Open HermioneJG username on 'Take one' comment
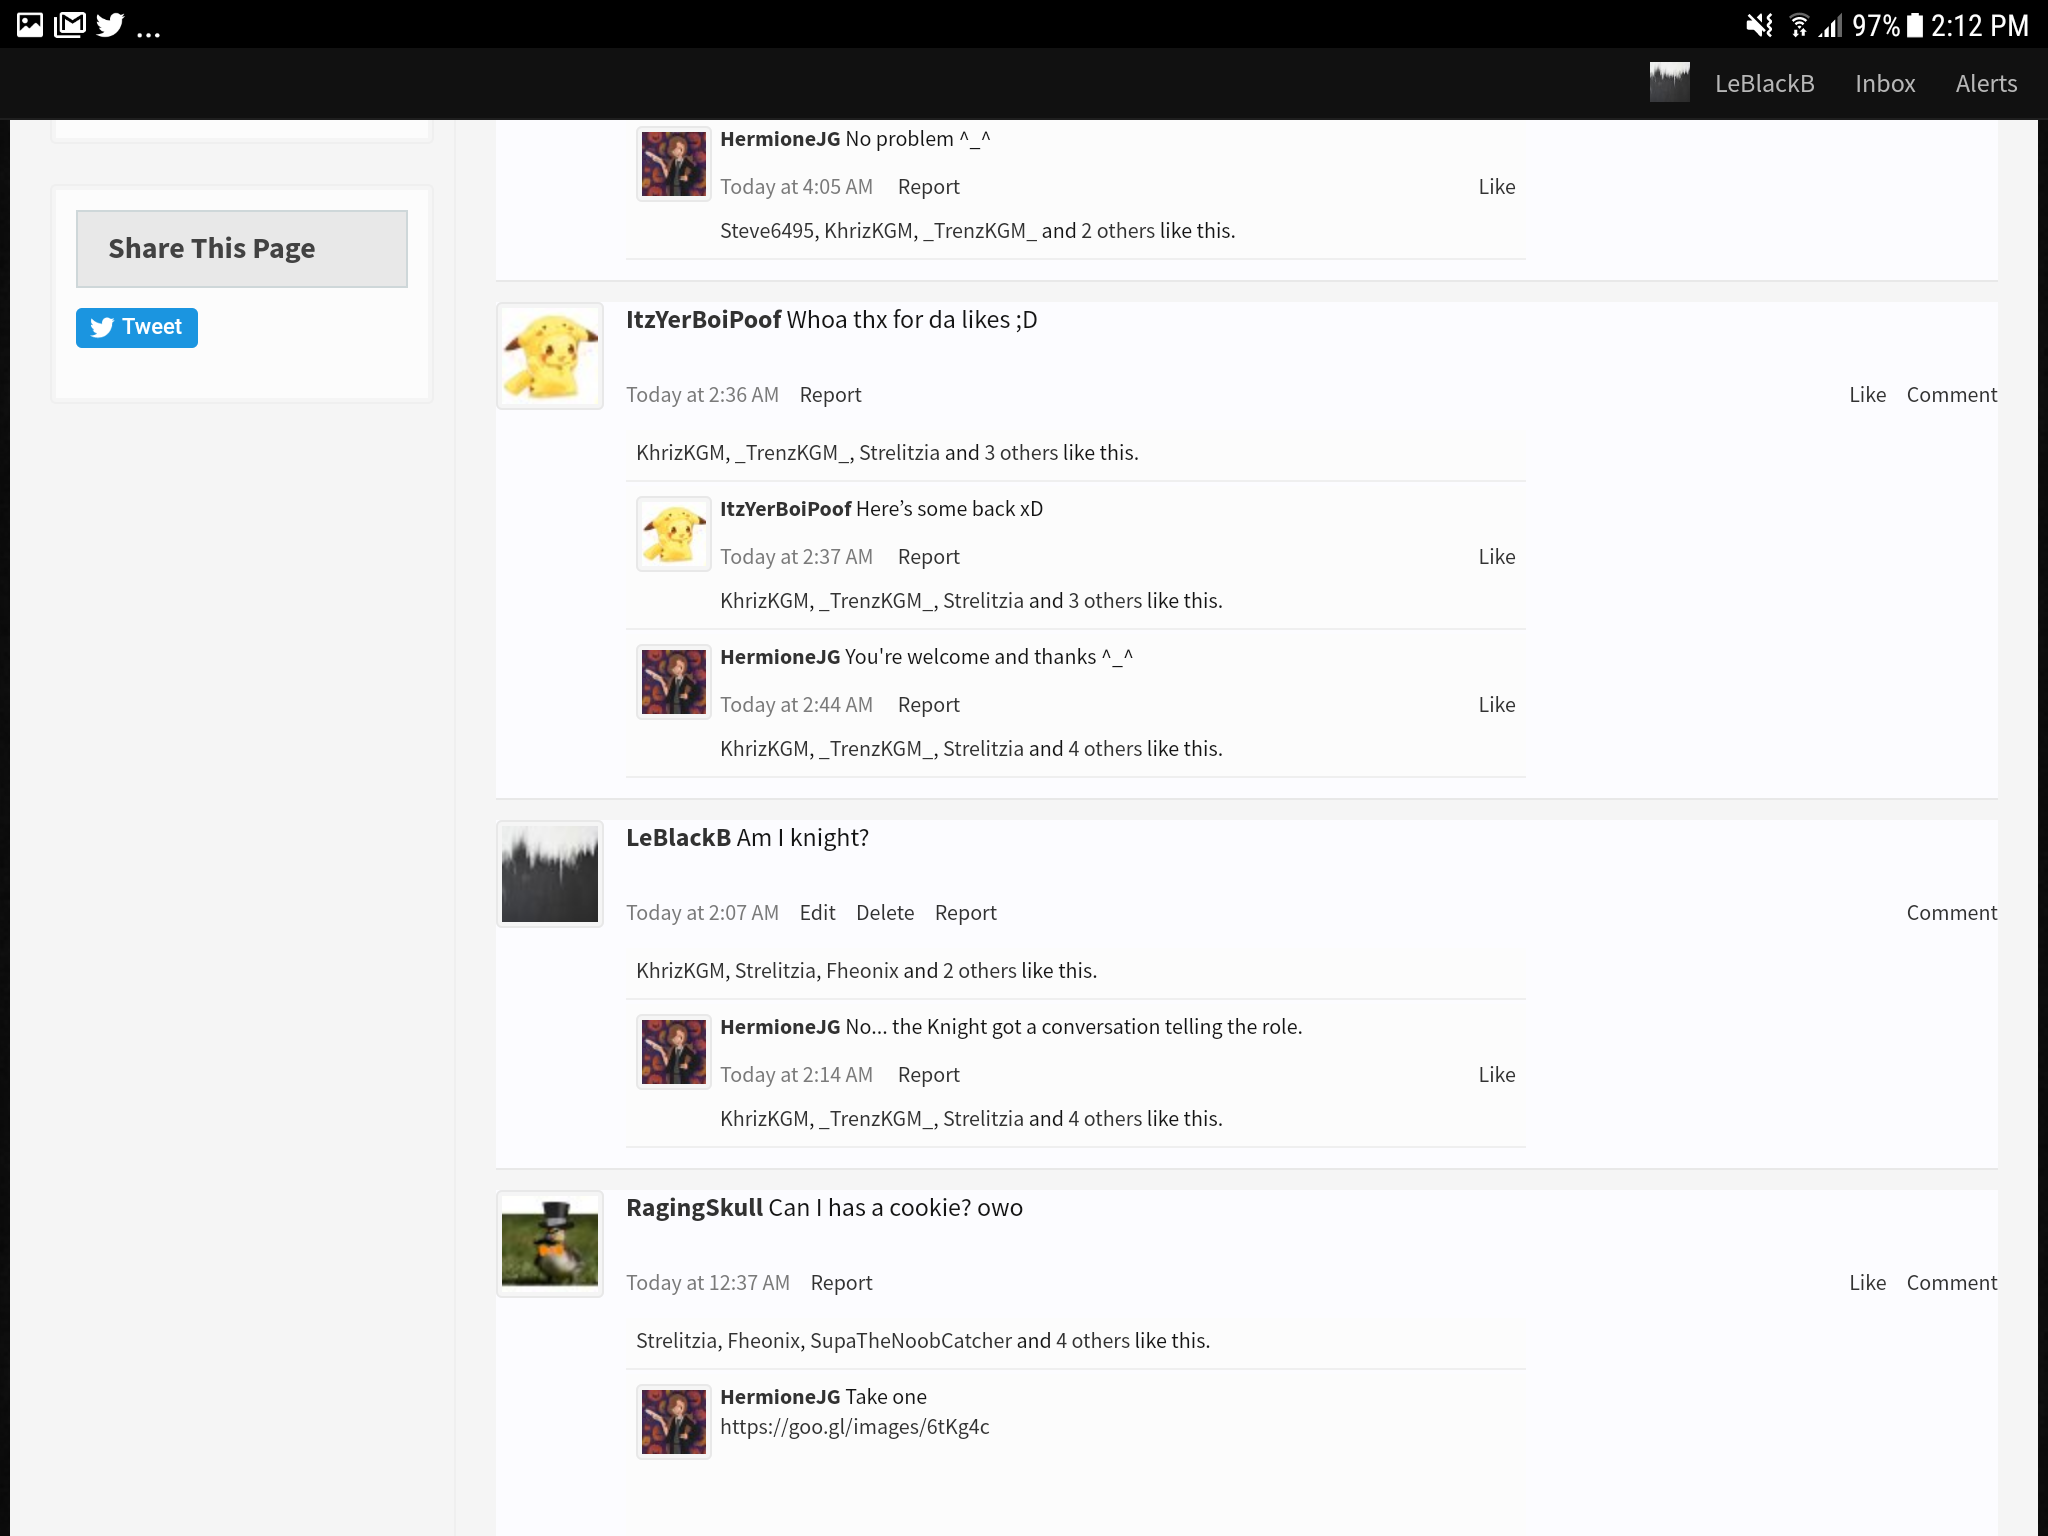 pyautogui.click(x=780, y=1397)
